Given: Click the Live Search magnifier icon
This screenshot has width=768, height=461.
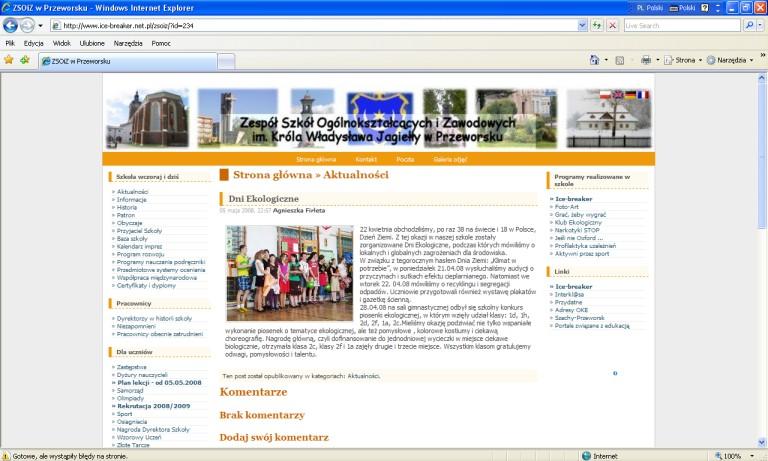Looking at the screenshot, I should pos(748,25).
